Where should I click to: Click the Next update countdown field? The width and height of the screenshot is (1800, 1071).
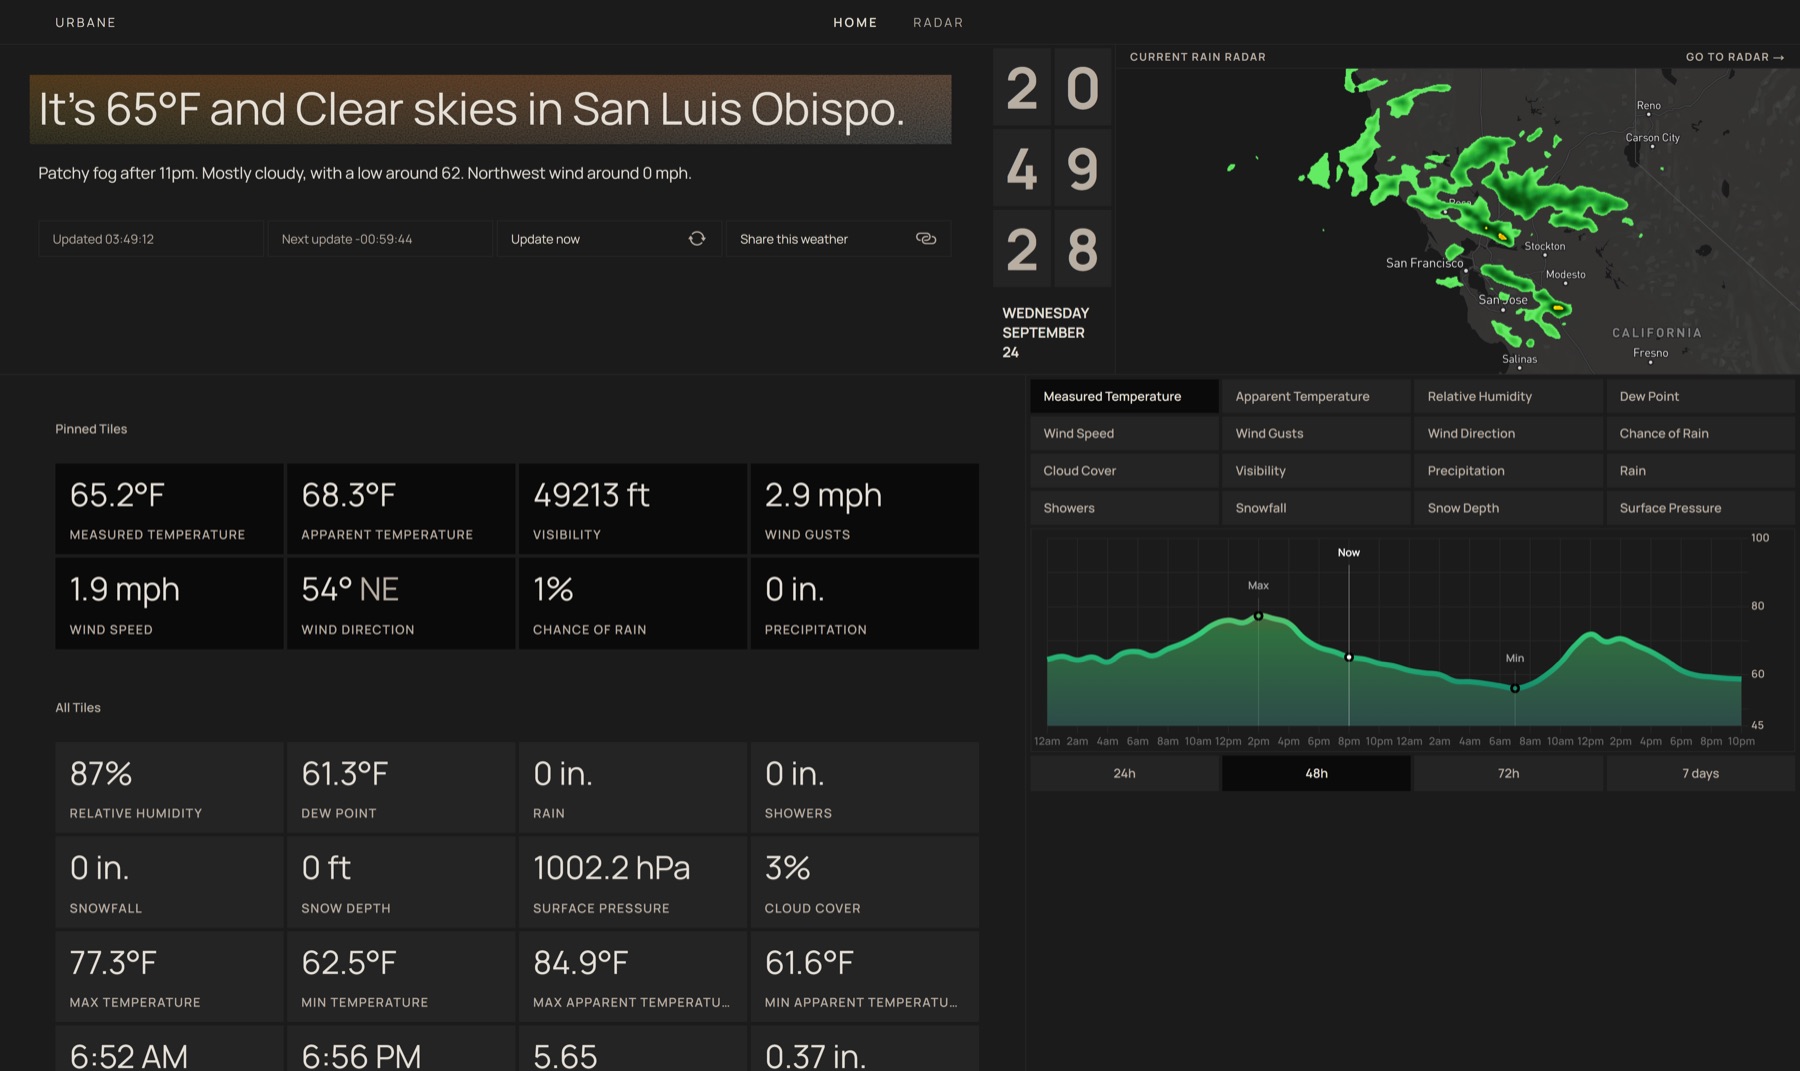coord(380,238)
